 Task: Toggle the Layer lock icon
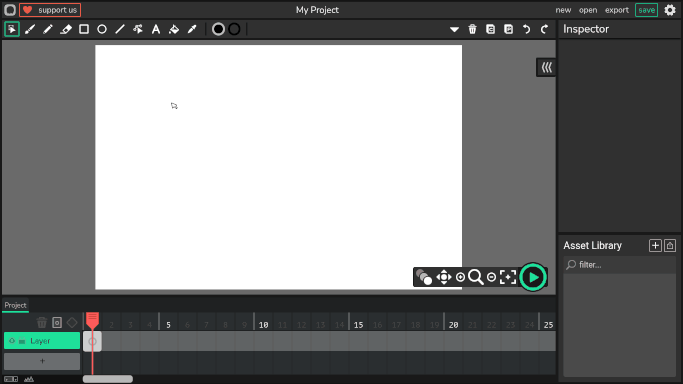coord(22,341)
